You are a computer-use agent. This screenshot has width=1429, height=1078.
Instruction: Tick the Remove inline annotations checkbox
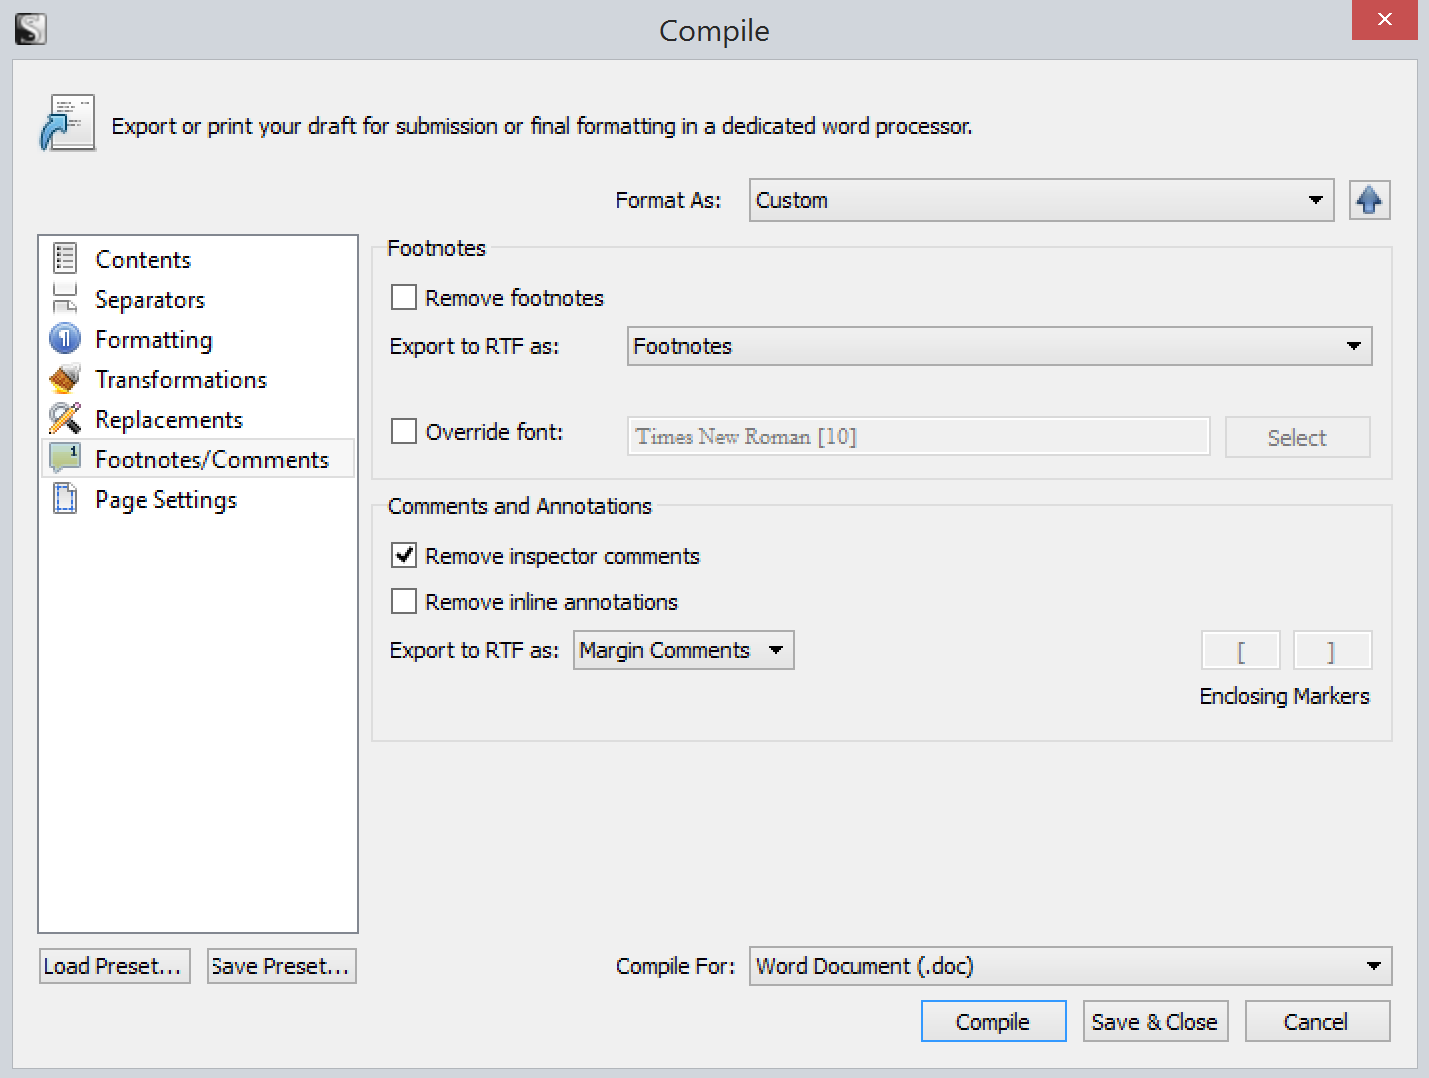click(404, 601)
